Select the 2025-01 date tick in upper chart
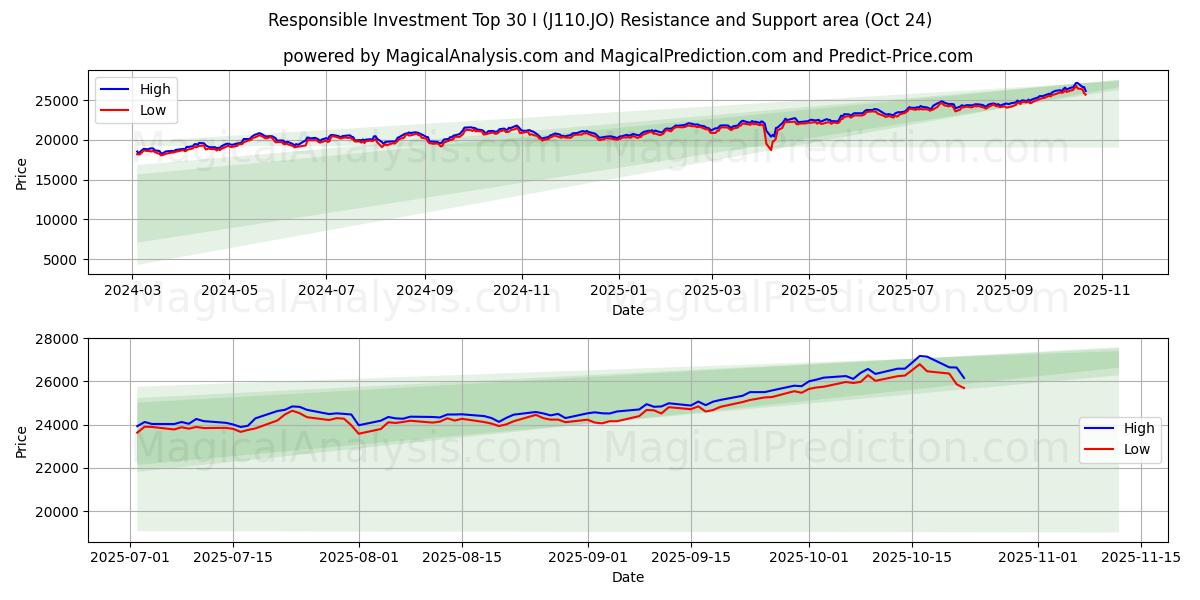1200x600 pixels. click(x=618, y=290)
